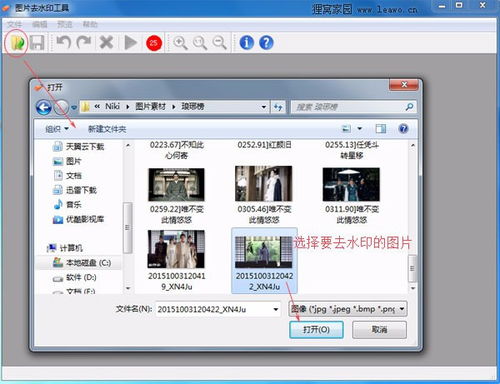The width and height of the screenshot is (500, 384).
Task: Click the forward arrow in Open dialog
Action: [x=61, y=107]
